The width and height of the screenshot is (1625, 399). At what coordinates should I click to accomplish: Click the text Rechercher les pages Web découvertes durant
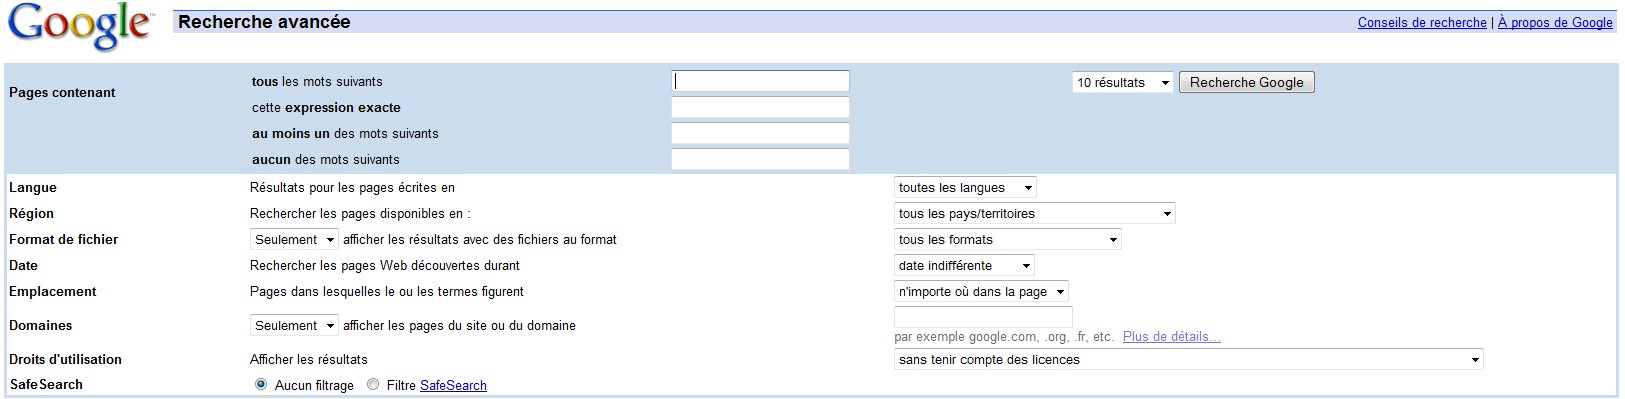coord(385,265)
